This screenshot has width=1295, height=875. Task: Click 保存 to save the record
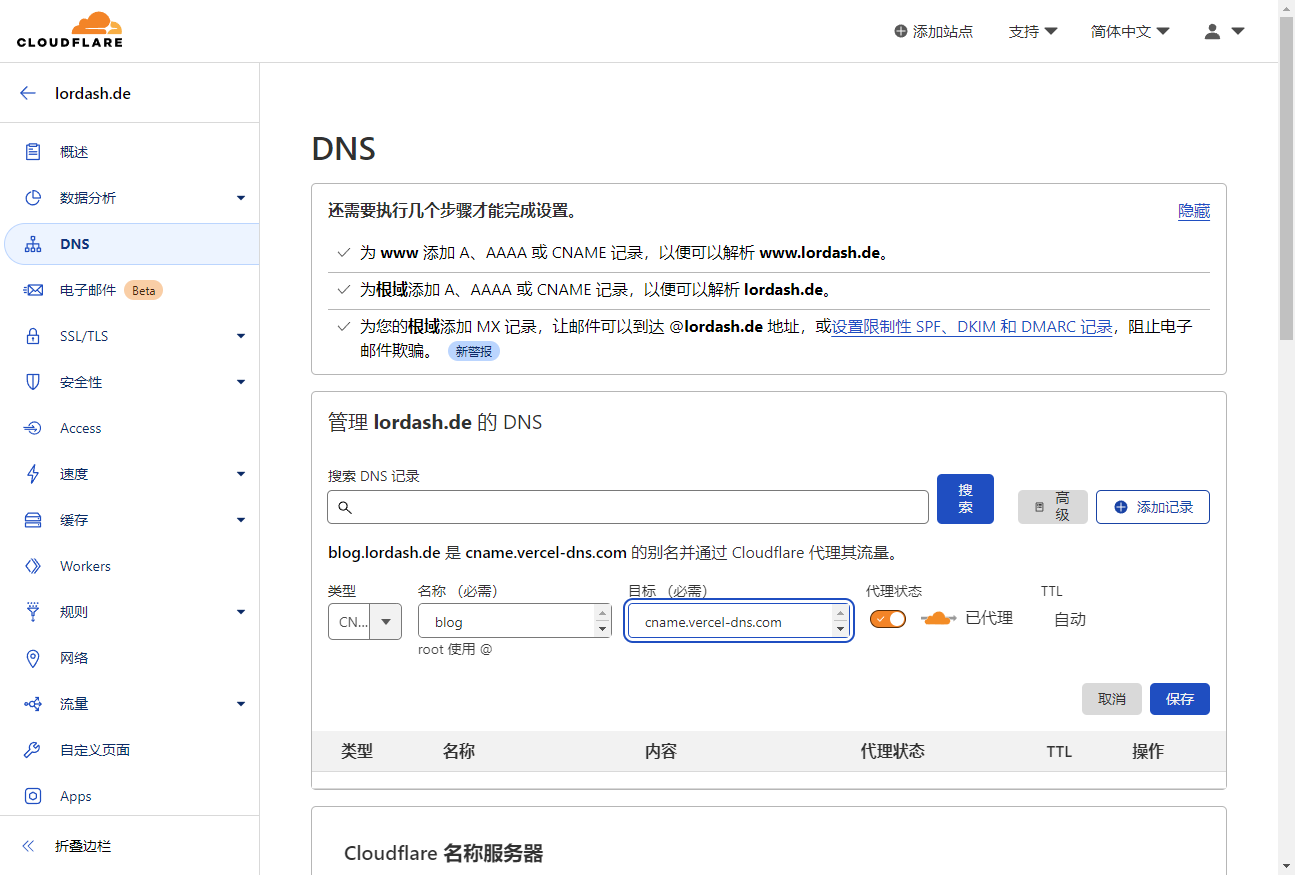(1180, 699)
